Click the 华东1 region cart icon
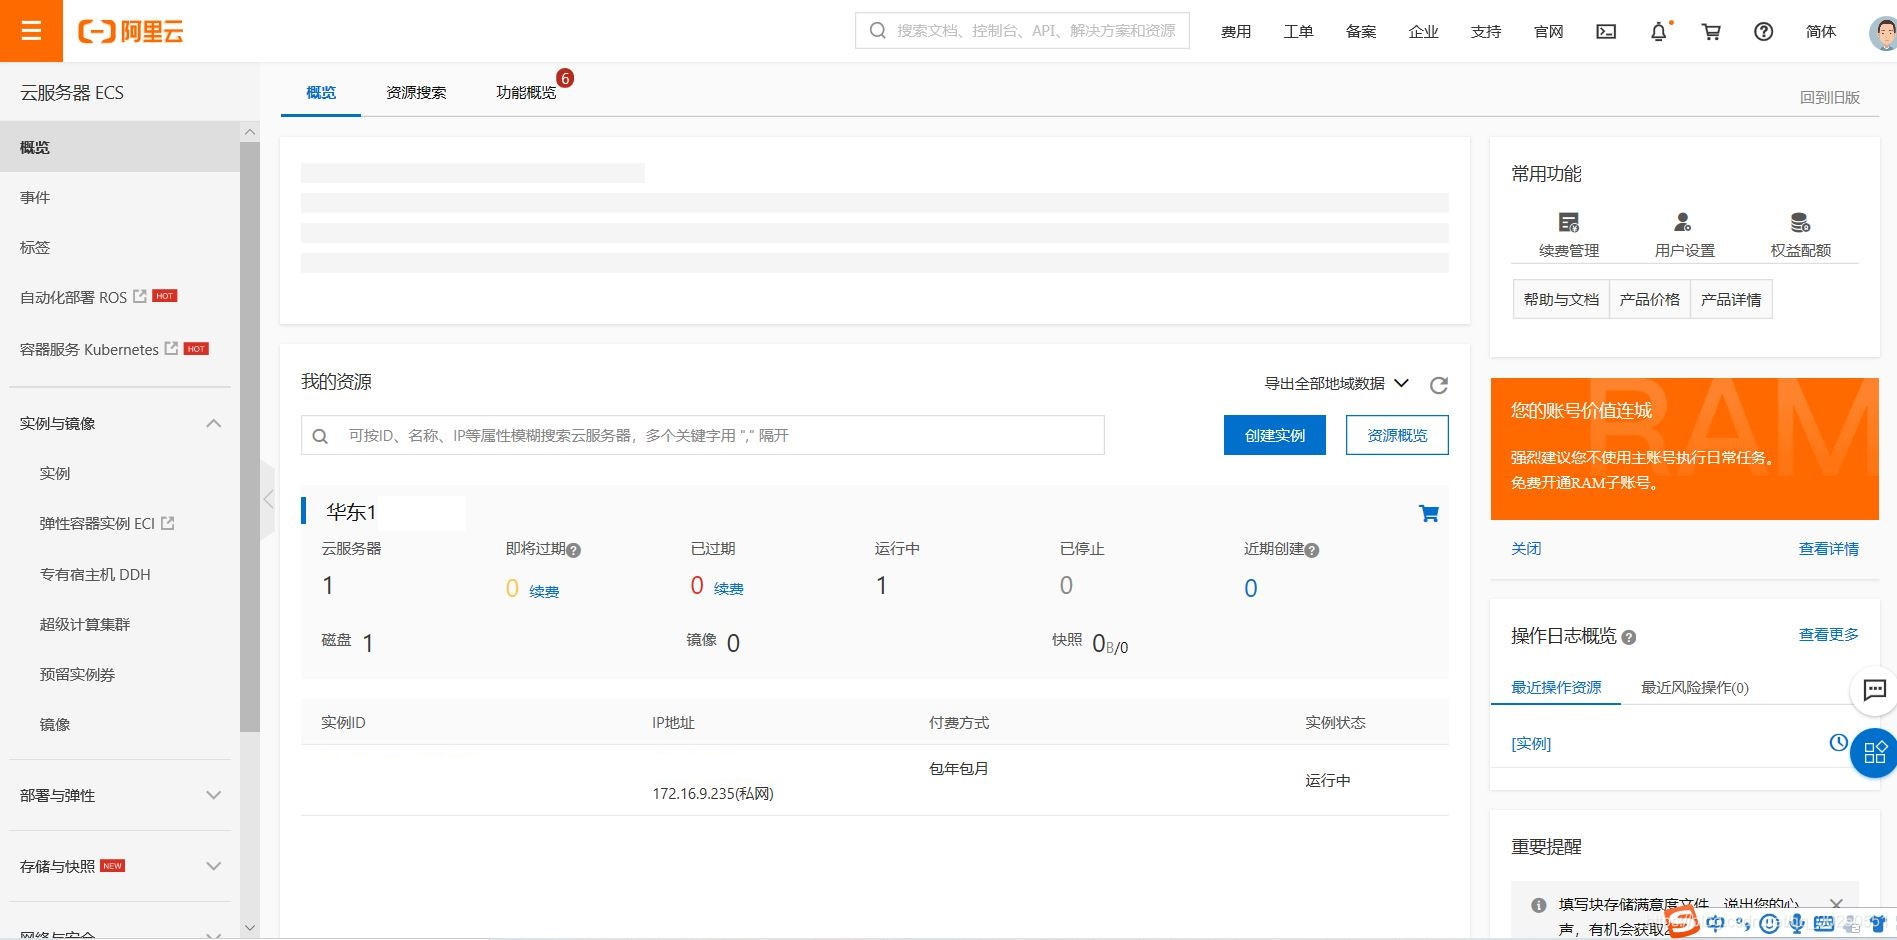This screenshot has height=940, width=1897. [1429, 513]
